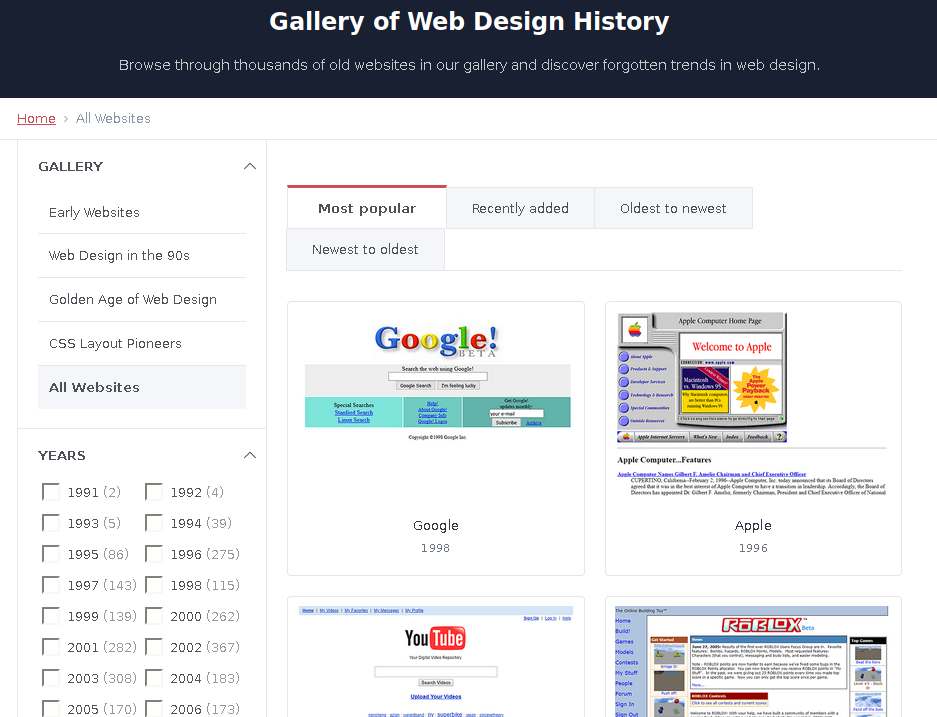Check the 1997 year filter
The height and width of the screenshot is (717, 937).
[51, 585]
